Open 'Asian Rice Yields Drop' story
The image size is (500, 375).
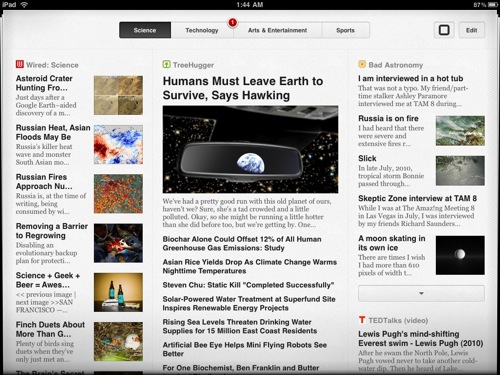coord(250,266)
